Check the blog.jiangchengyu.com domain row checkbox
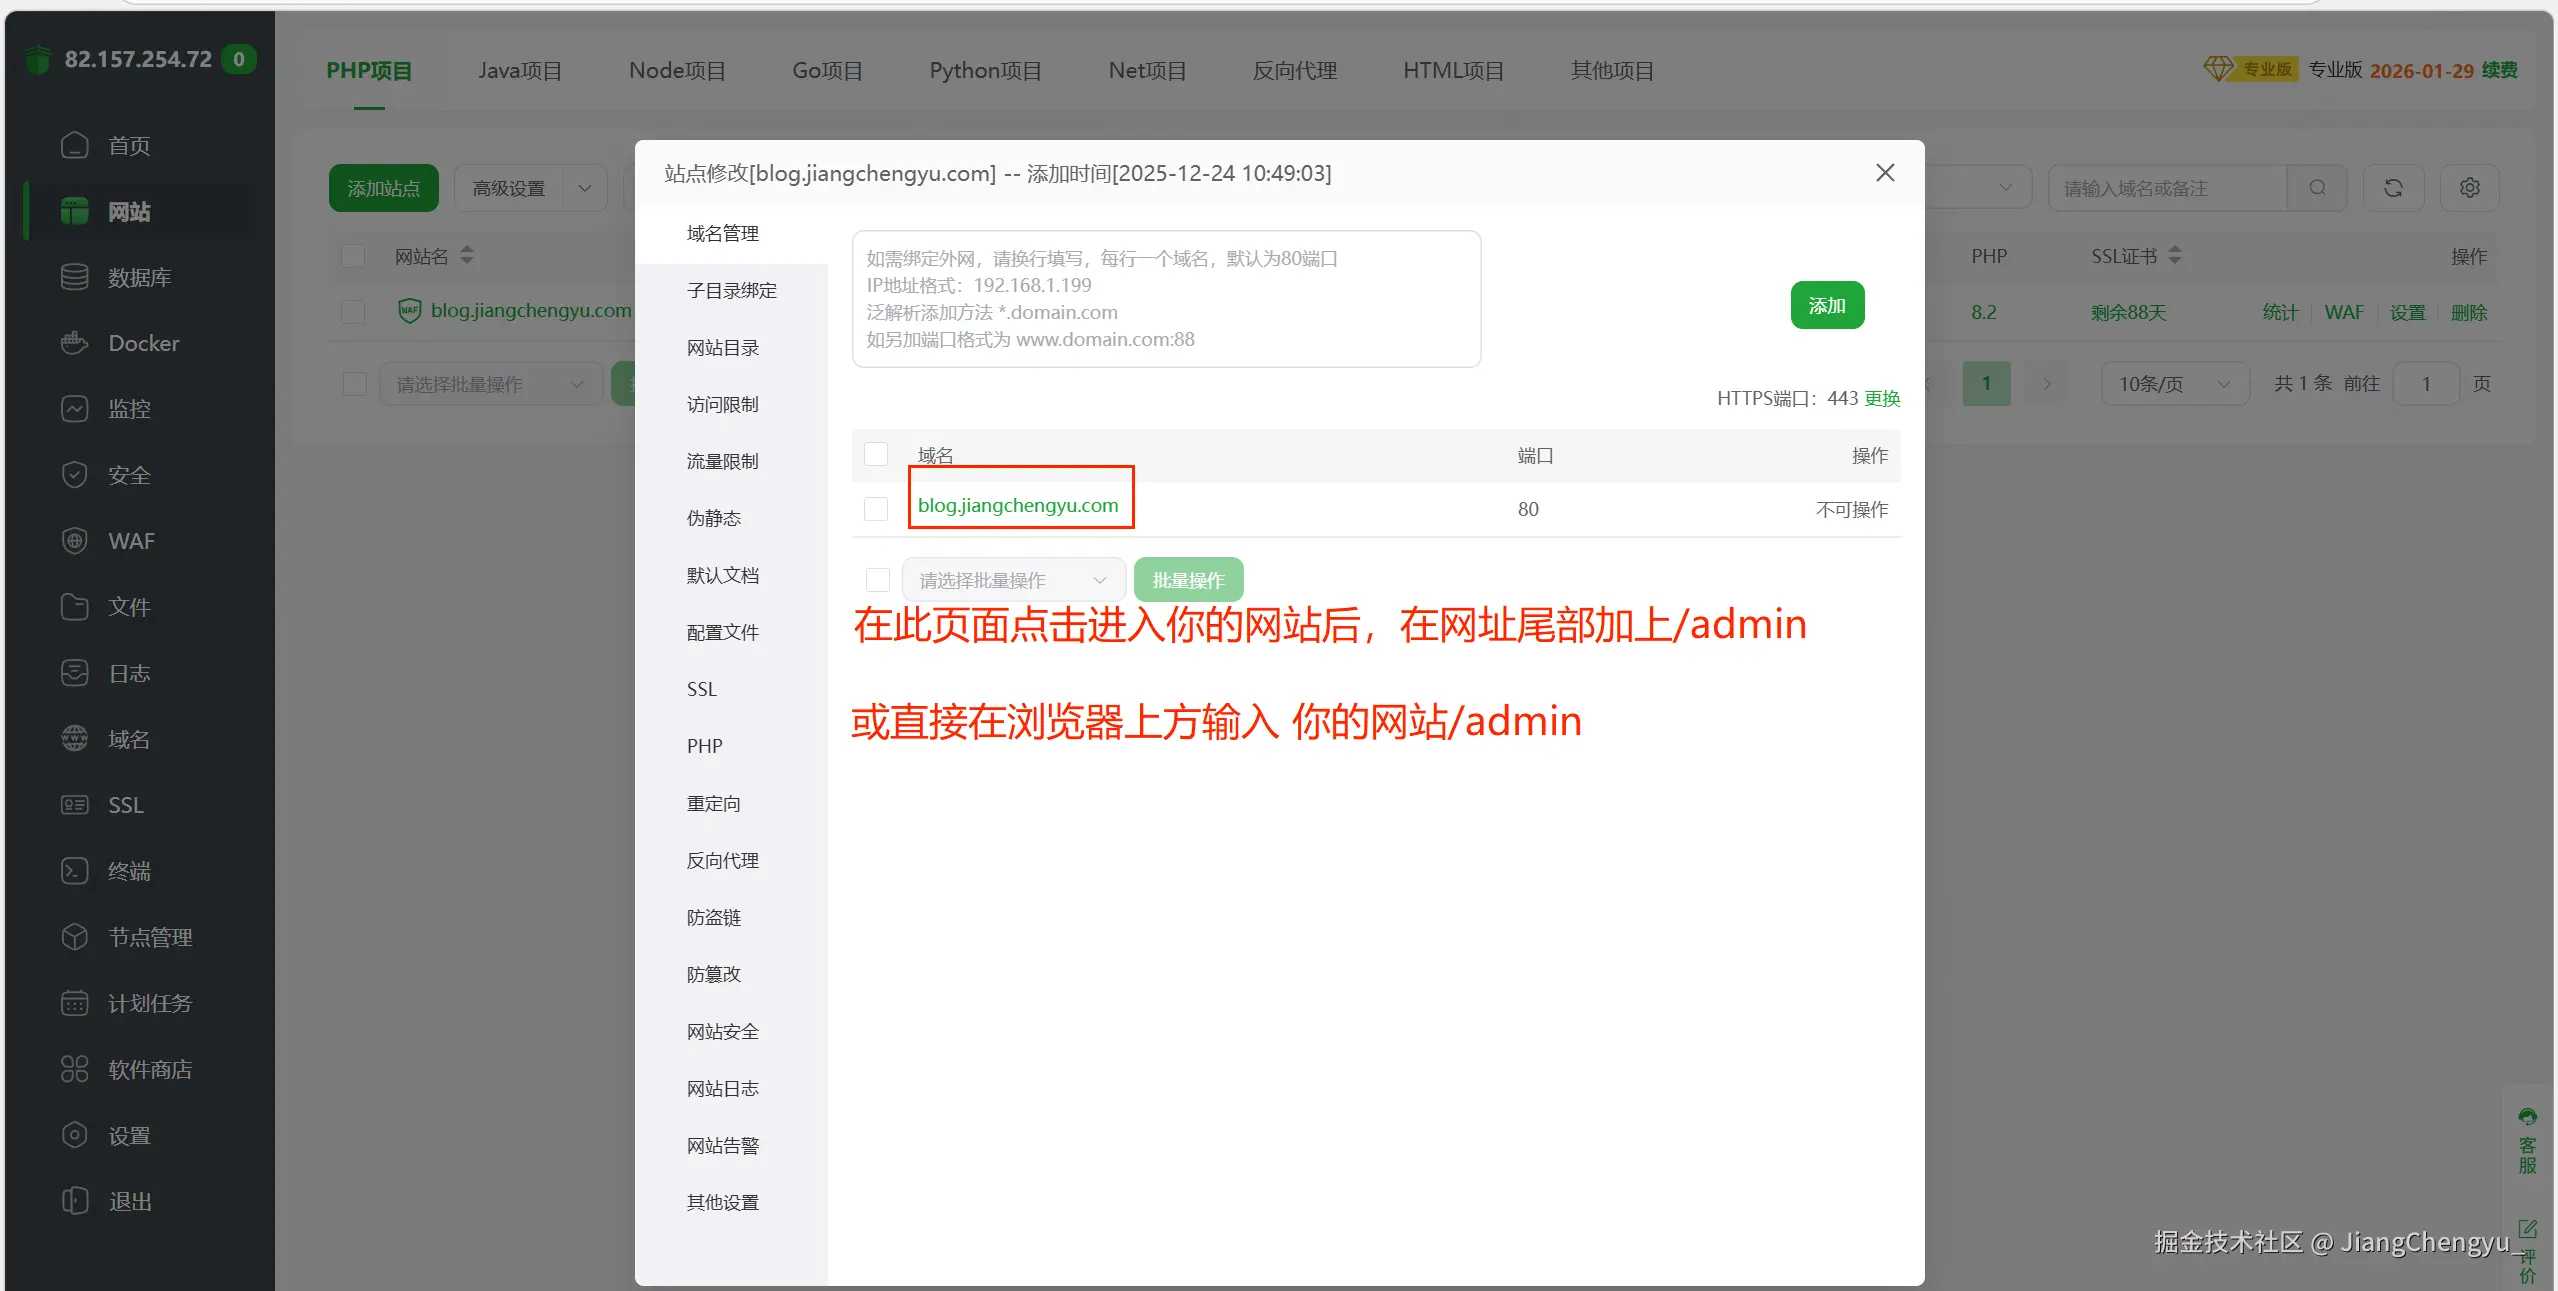The image size is (2558, 1291). 876,509
